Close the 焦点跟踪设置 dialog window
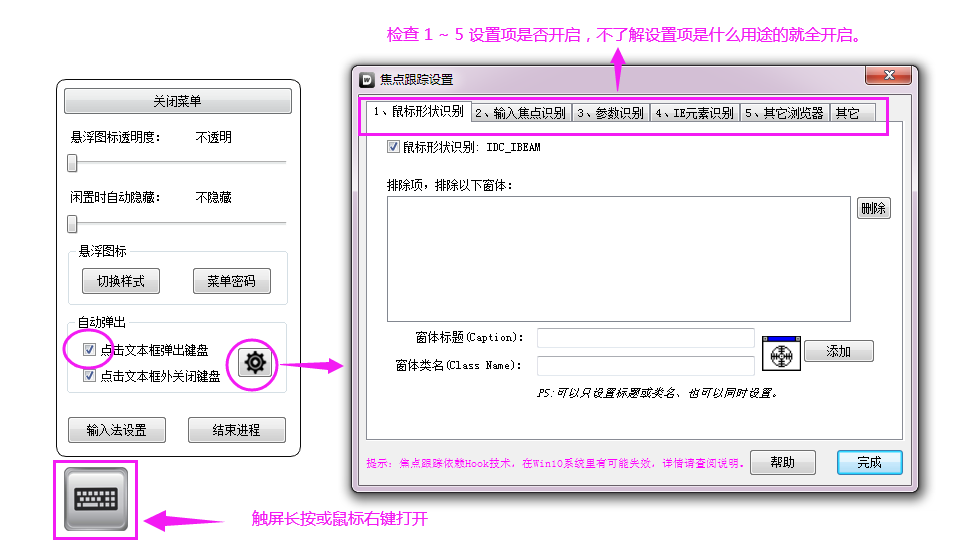The width and height of the screenshot is (968, 559). (x=888, y=76)
